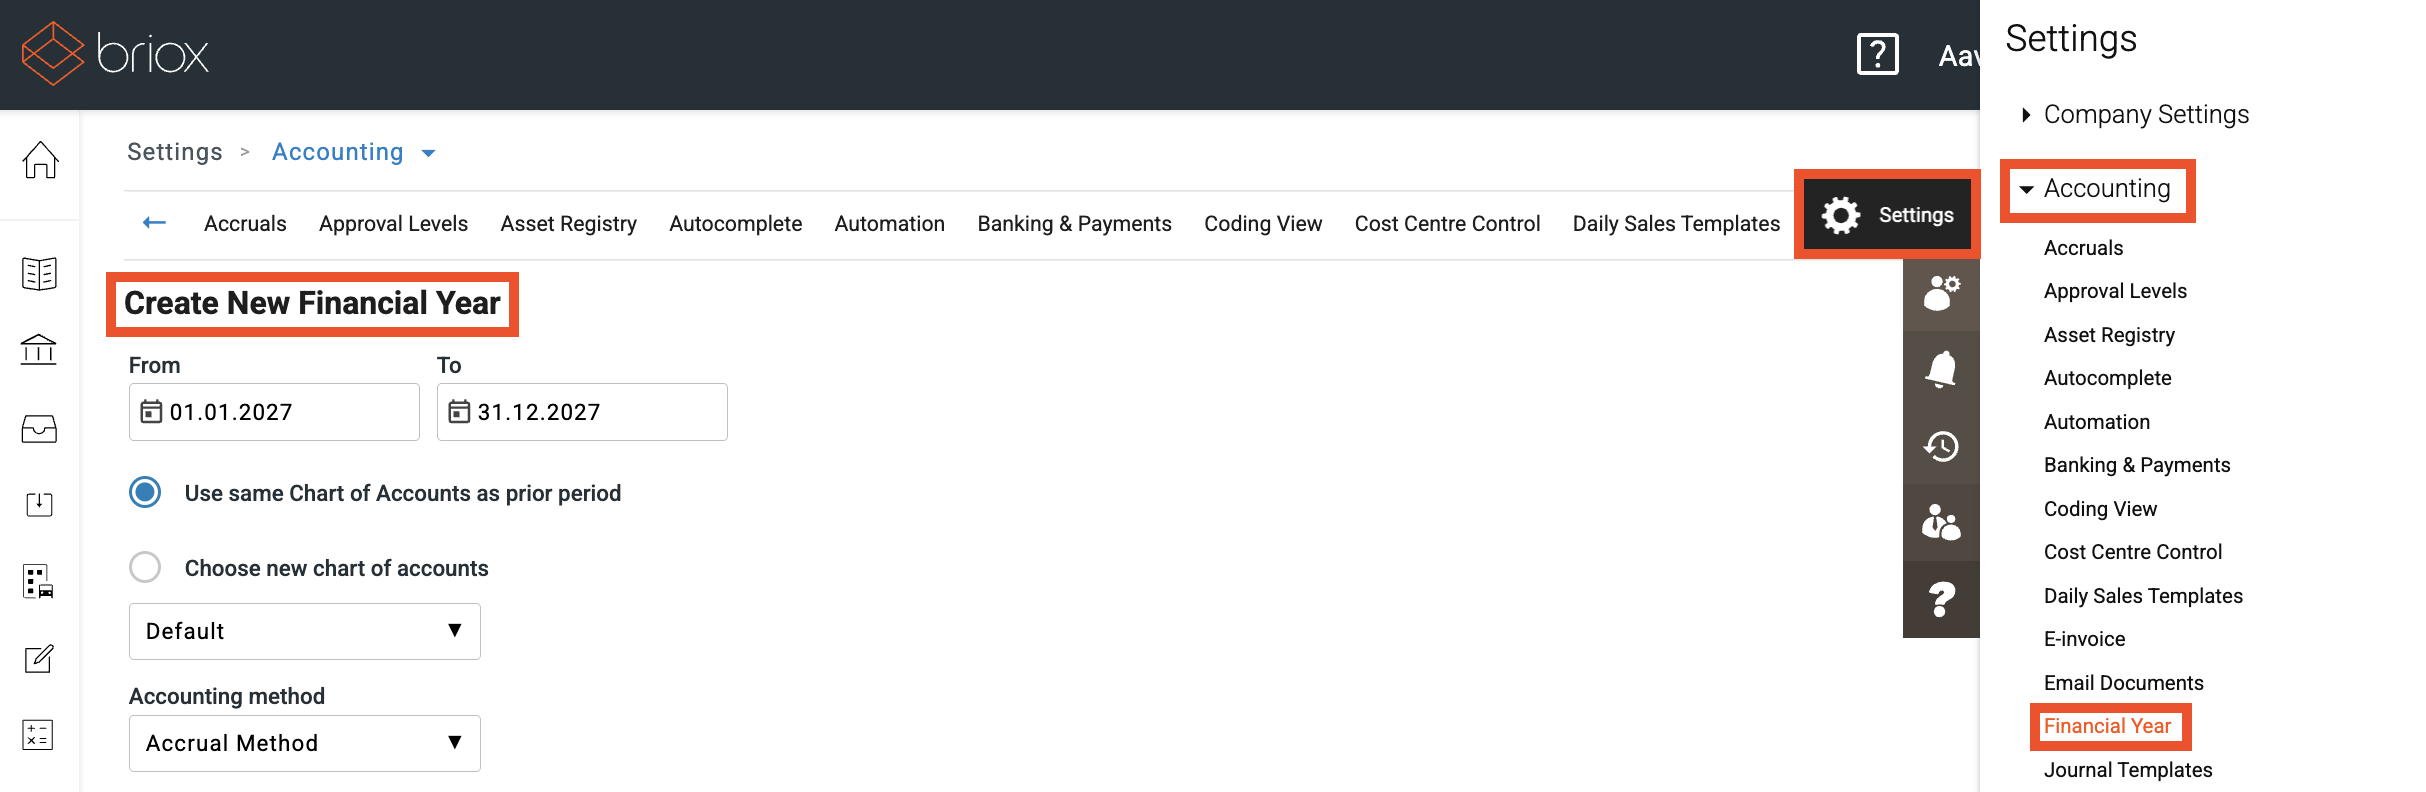2426x792 pixels.
Task: Click the home icon in left sidebar
Action: (x=40, y=160)
